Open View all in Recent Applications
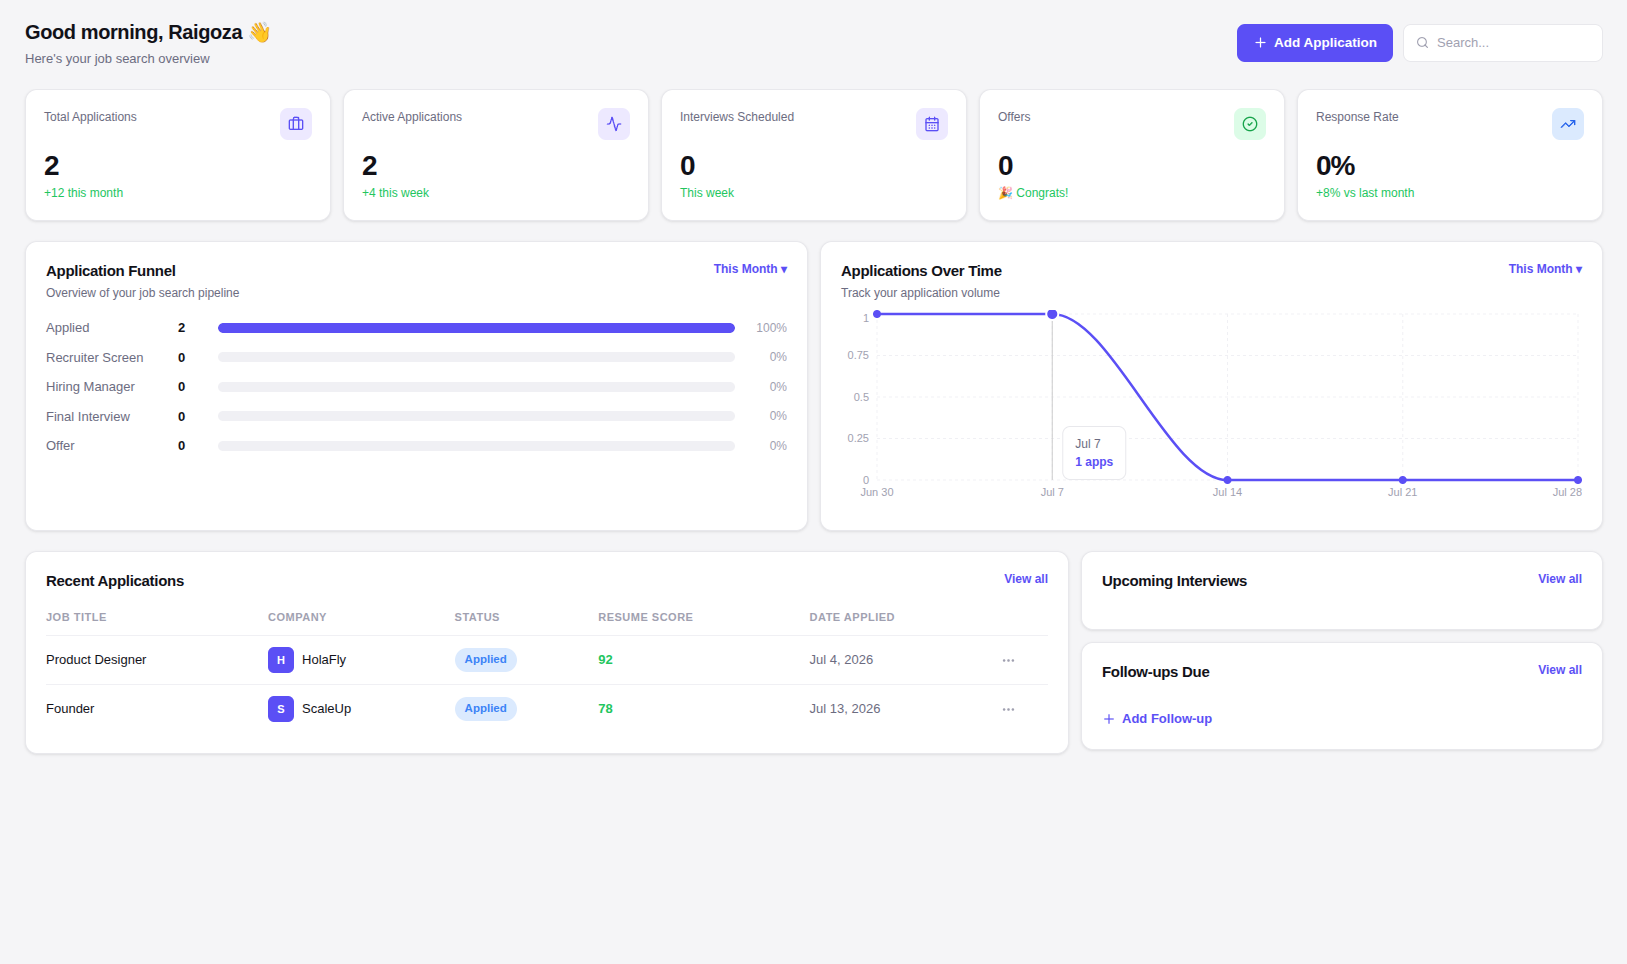1627x964 pixels. pyautogui.click(x=1026, y=579)
